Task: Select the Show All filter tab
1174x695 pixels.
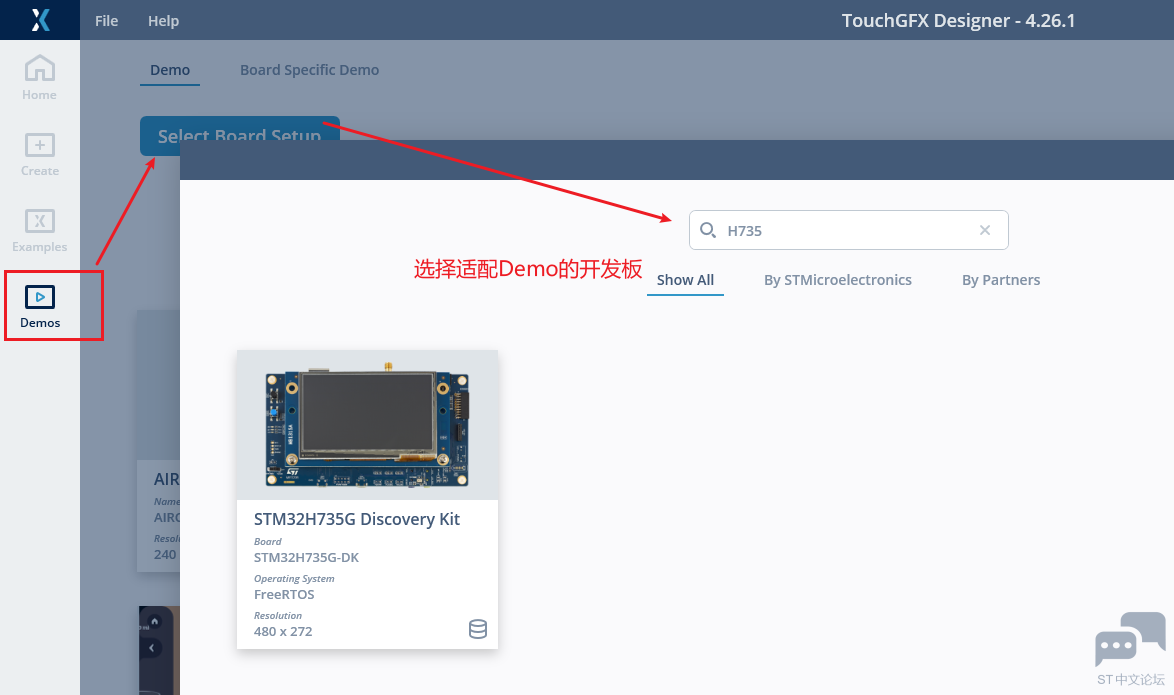Action: click(685, 280)
